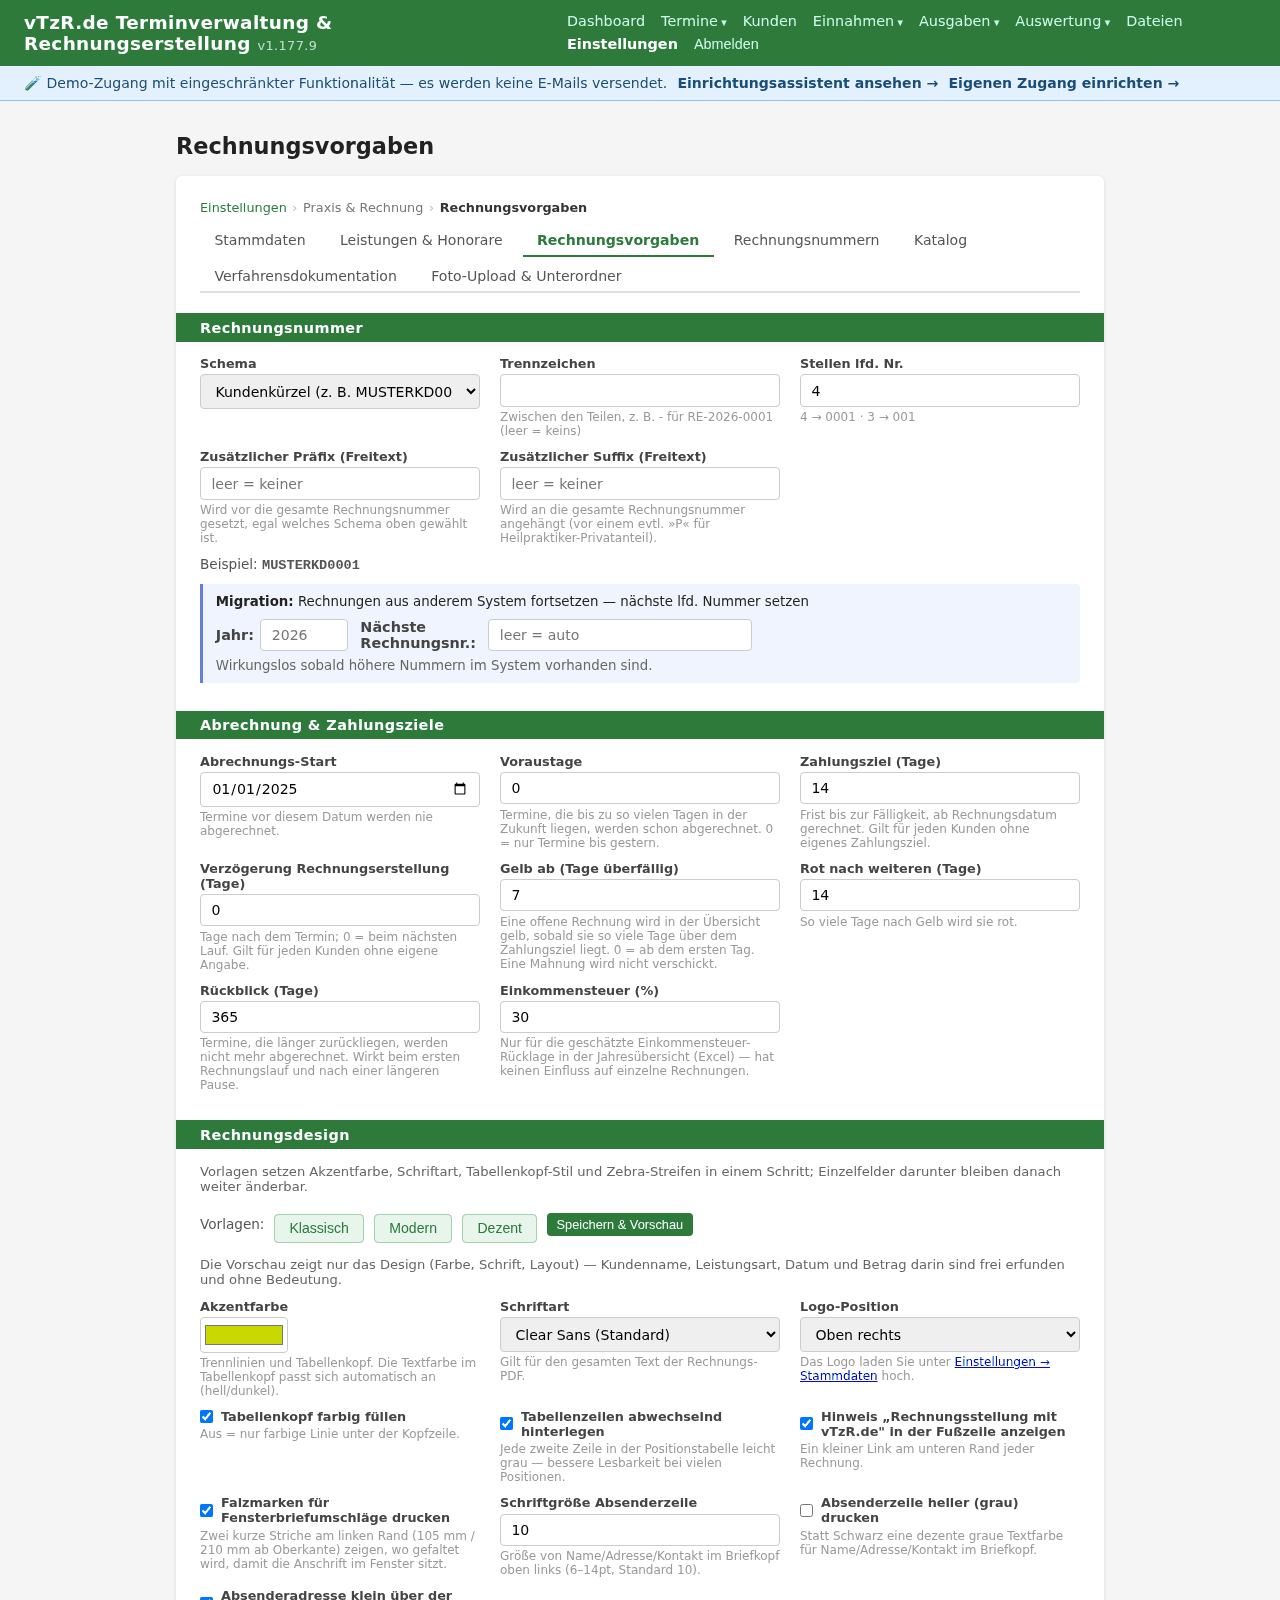Expand the Einnahmen menu
This screenshot has height=1600, width=1280.
pyautogui.click(x=858, y=21)
